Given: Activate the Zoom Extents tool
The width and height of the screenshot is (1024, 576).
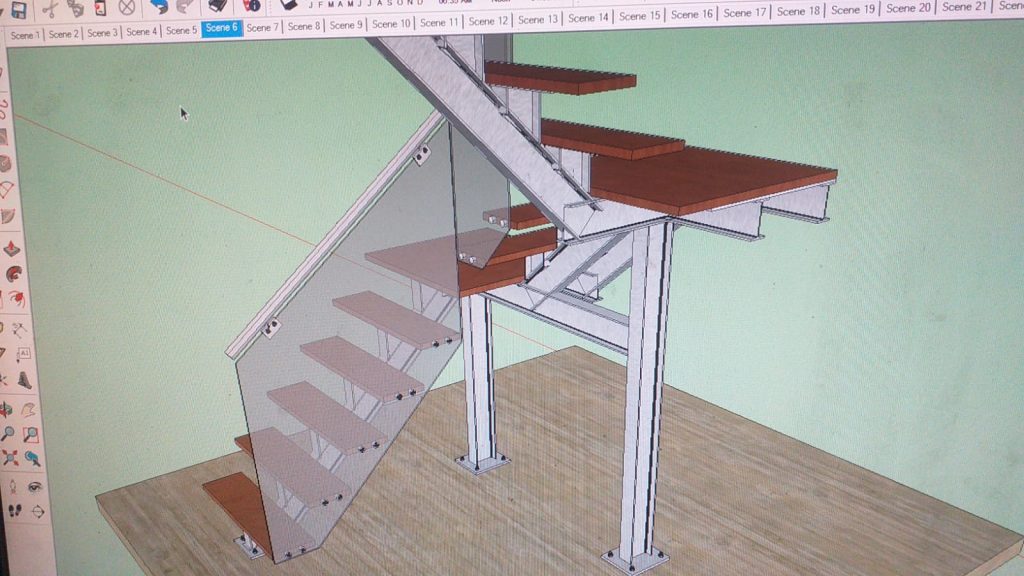Looking at the screenshot, I should [x=10, y=458].
